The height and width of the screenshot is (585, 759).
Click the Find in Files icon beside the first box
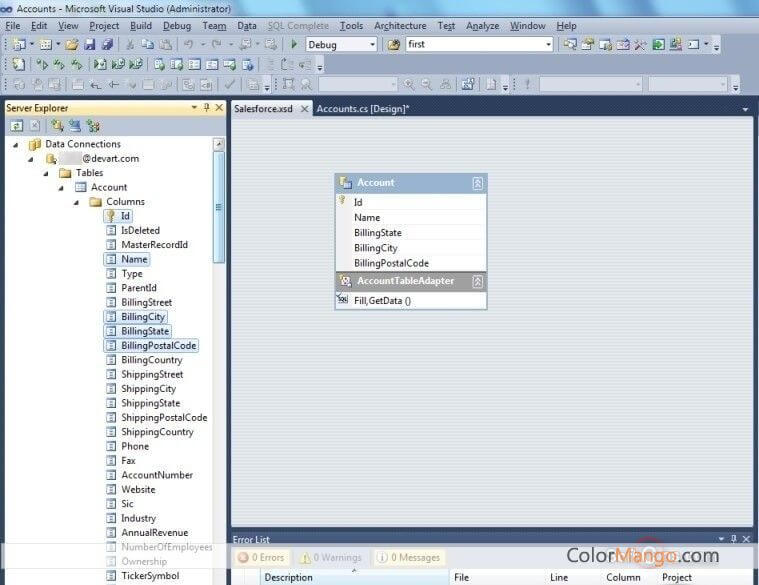tap(394, 45)
